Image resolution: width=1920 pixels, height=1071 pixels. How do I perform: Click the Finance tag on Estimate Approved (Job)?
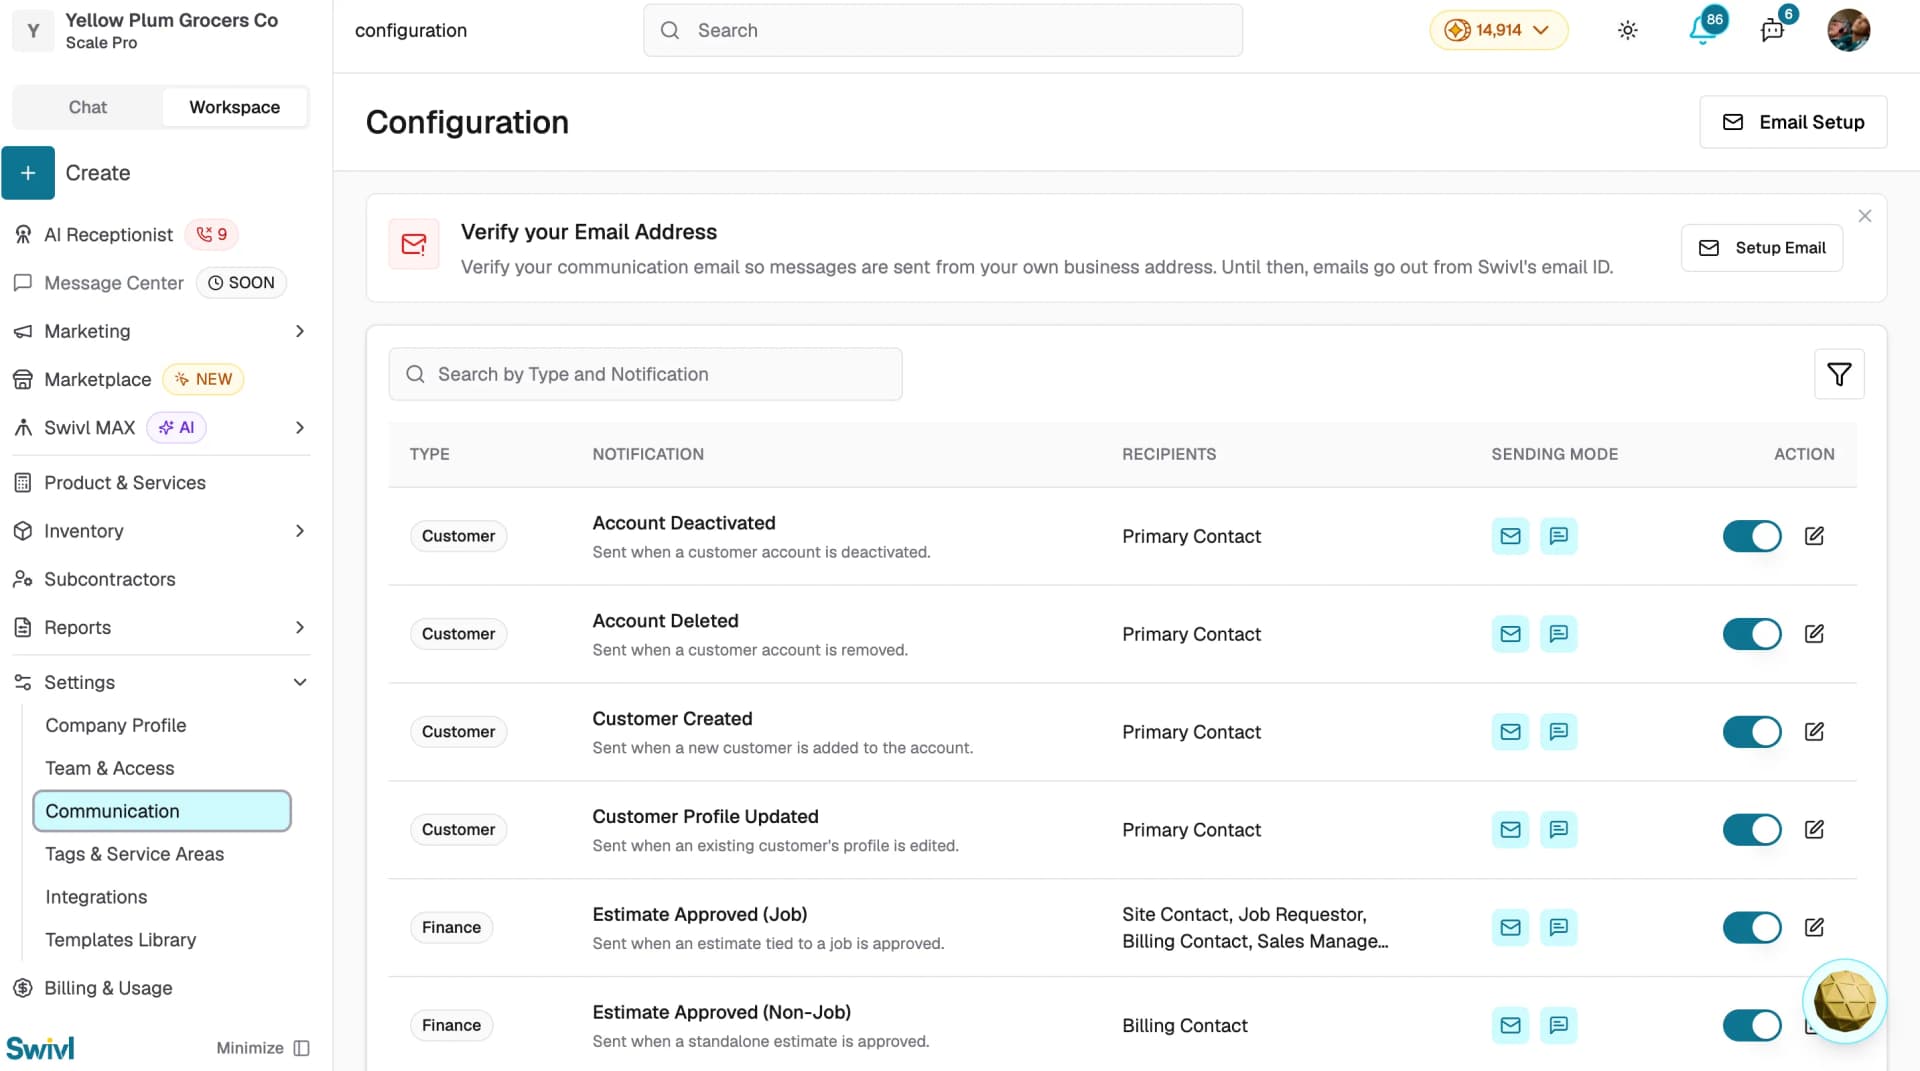coord(452,928)
